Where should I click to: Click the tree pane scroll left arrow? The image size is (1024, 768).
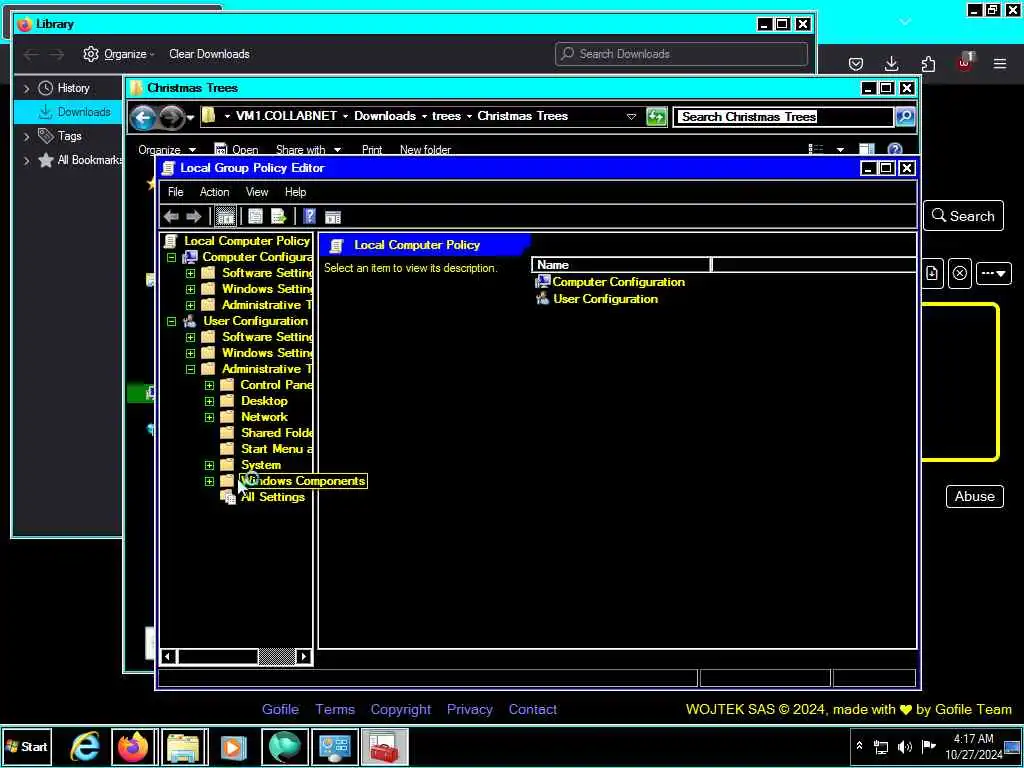click(x=168, y=656)
